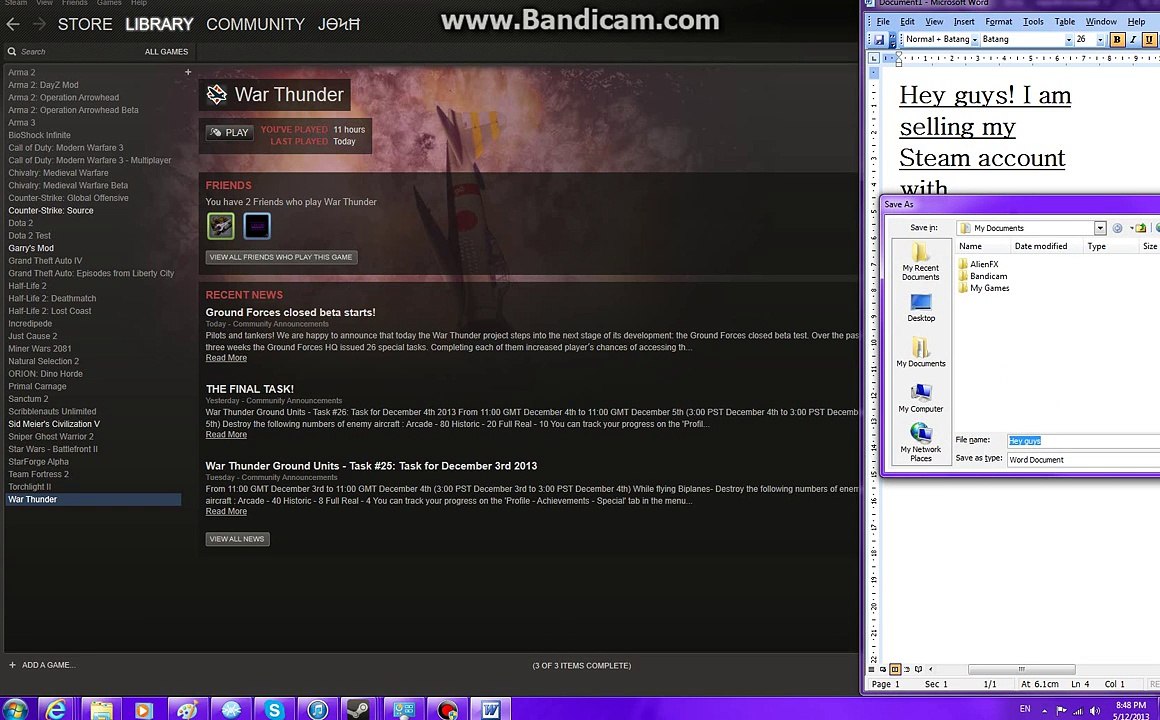Viewport: 1160px width, 720px height.
Task: Select the My Games folder
Action: click(x=984, y=288)
